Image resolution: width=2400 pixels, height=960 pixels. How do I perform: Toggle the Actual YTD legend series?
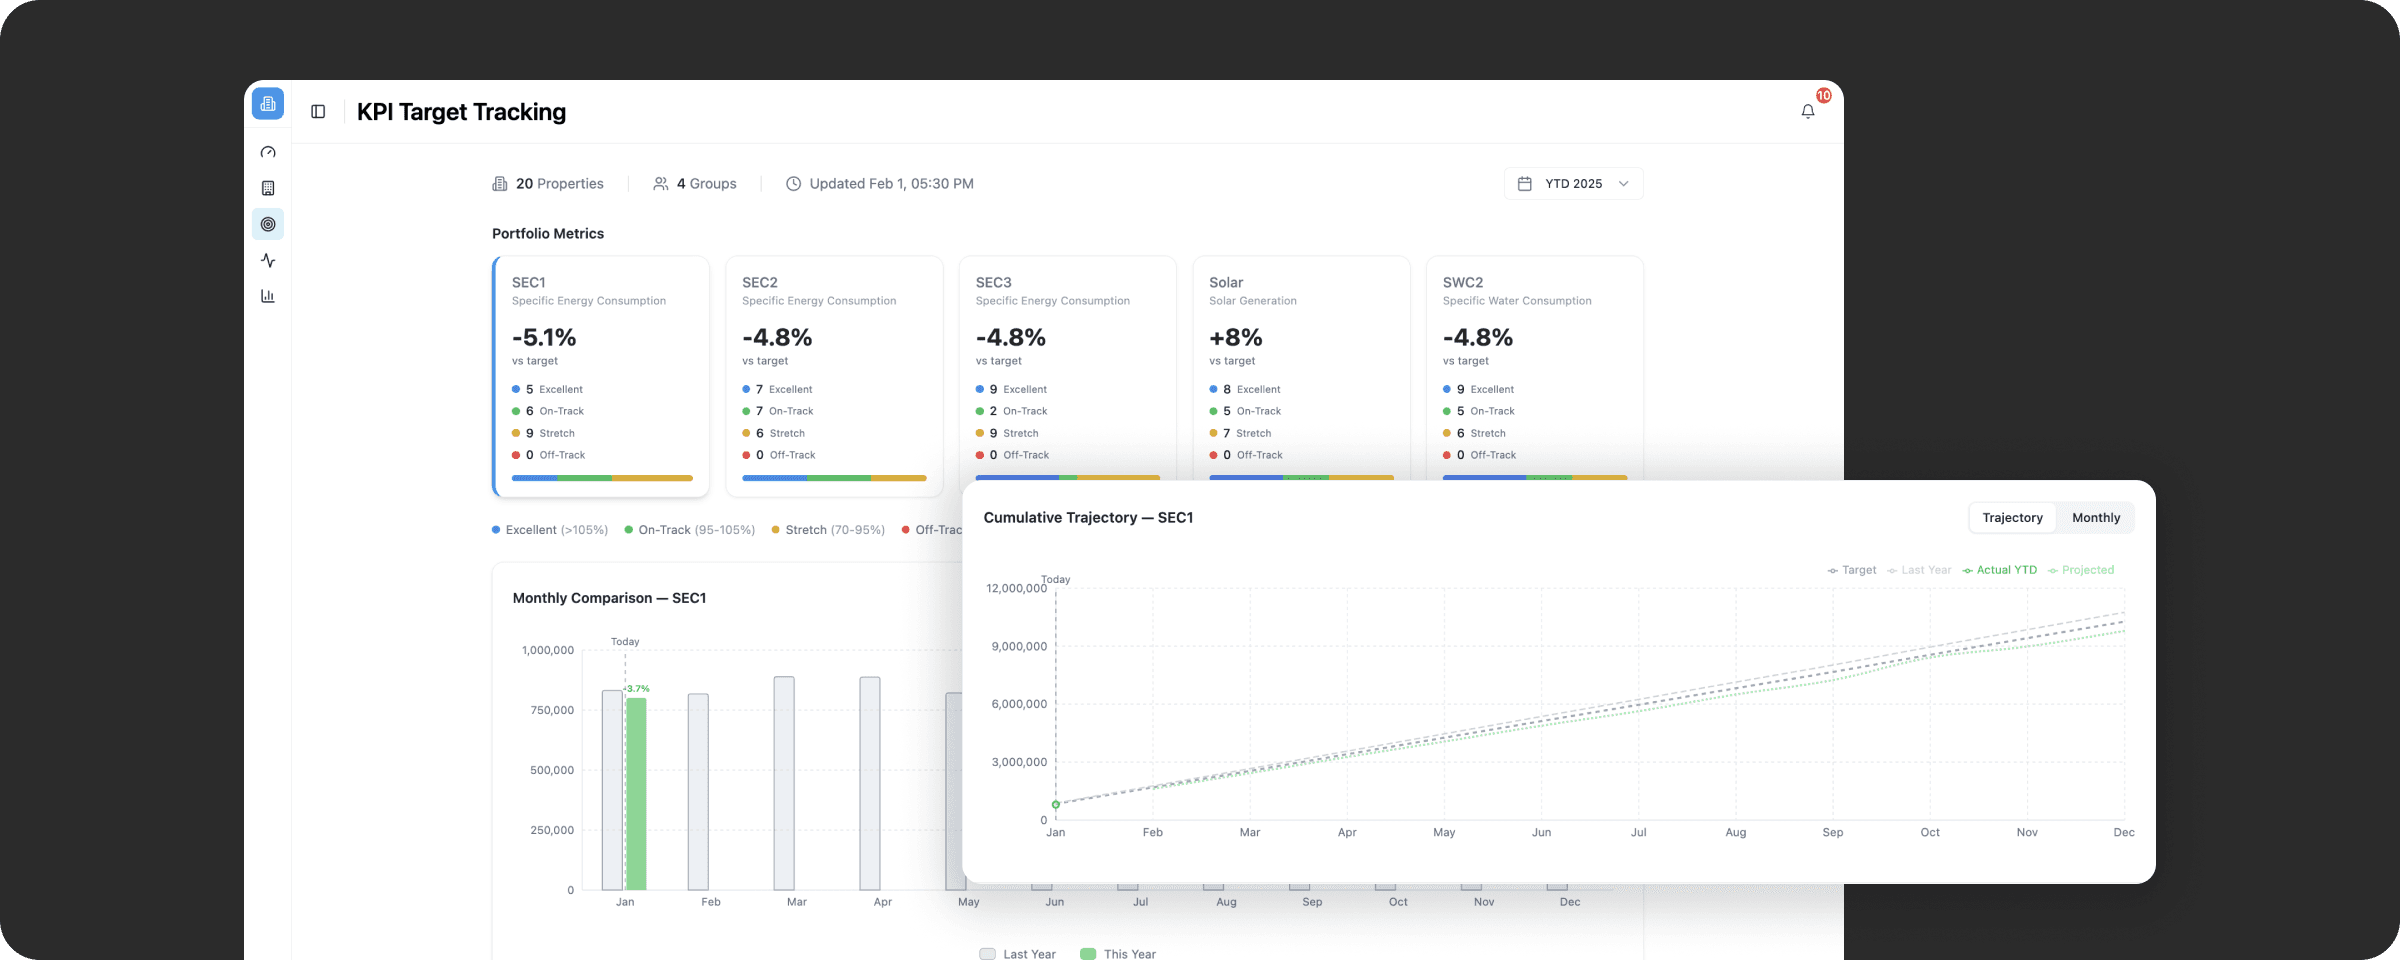(x=1999, y=570)
